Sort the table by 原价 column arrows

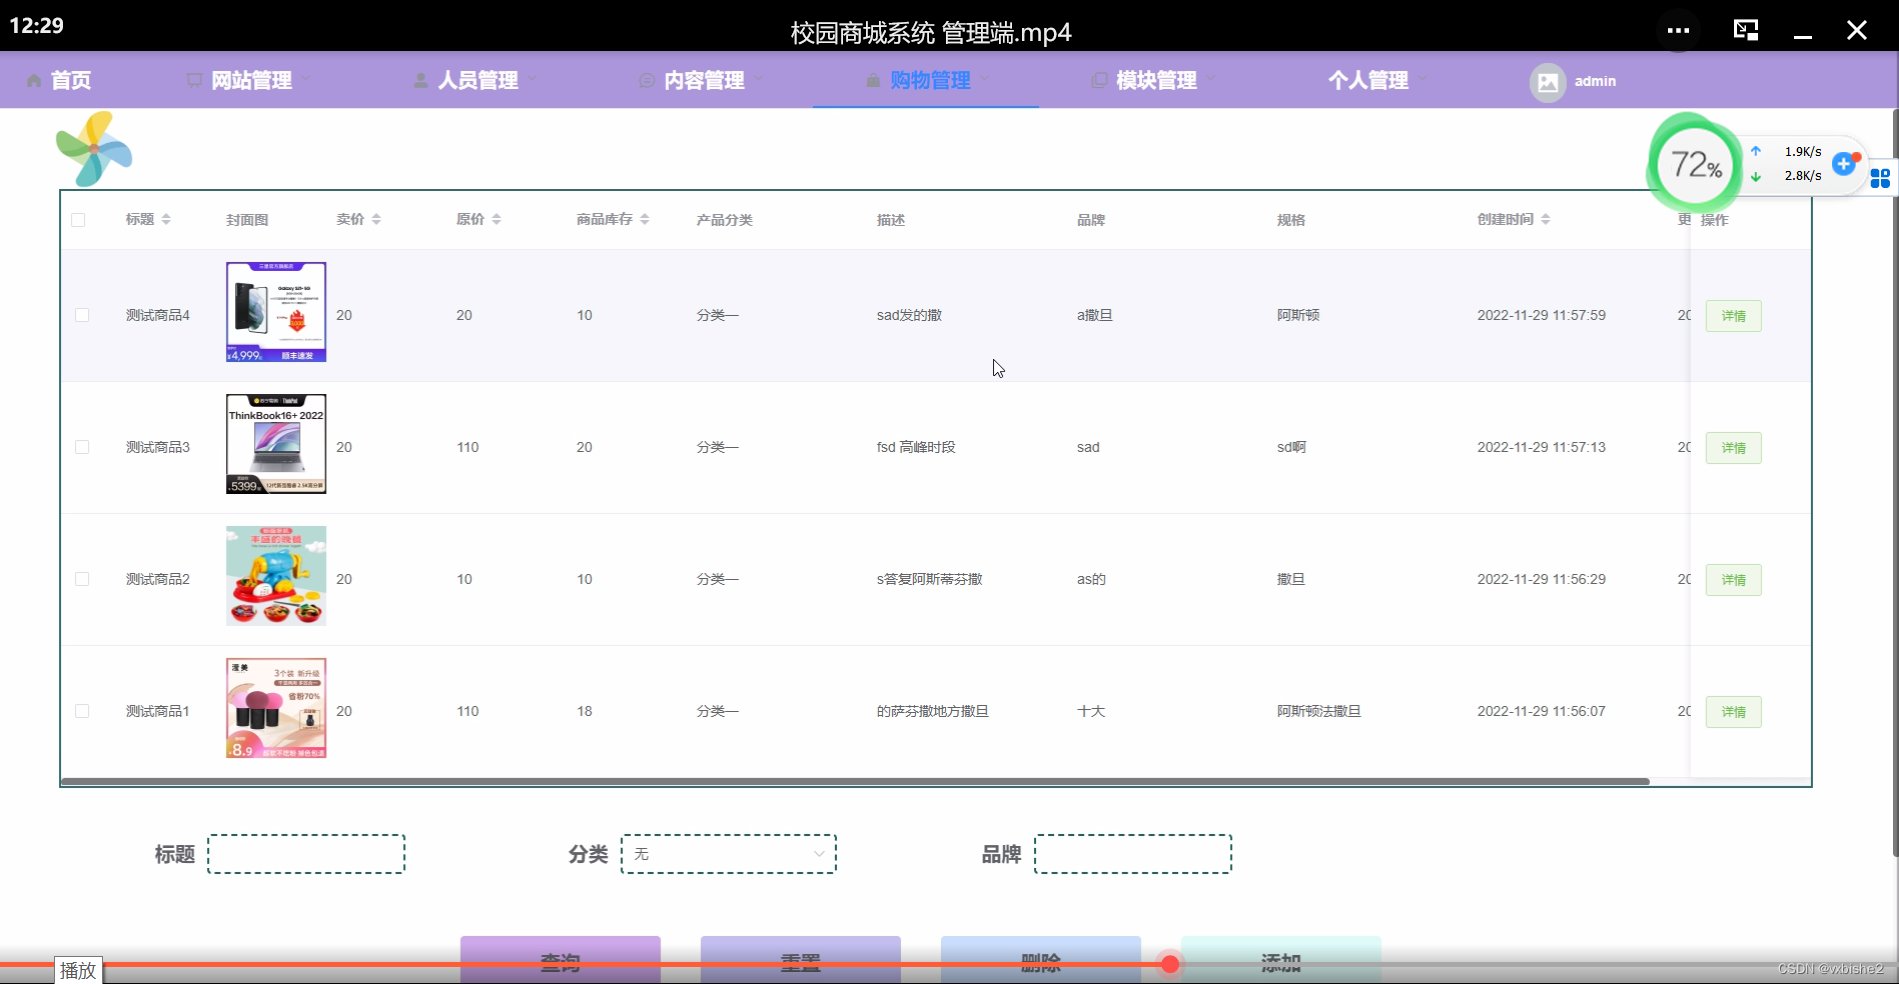[497, 219]
